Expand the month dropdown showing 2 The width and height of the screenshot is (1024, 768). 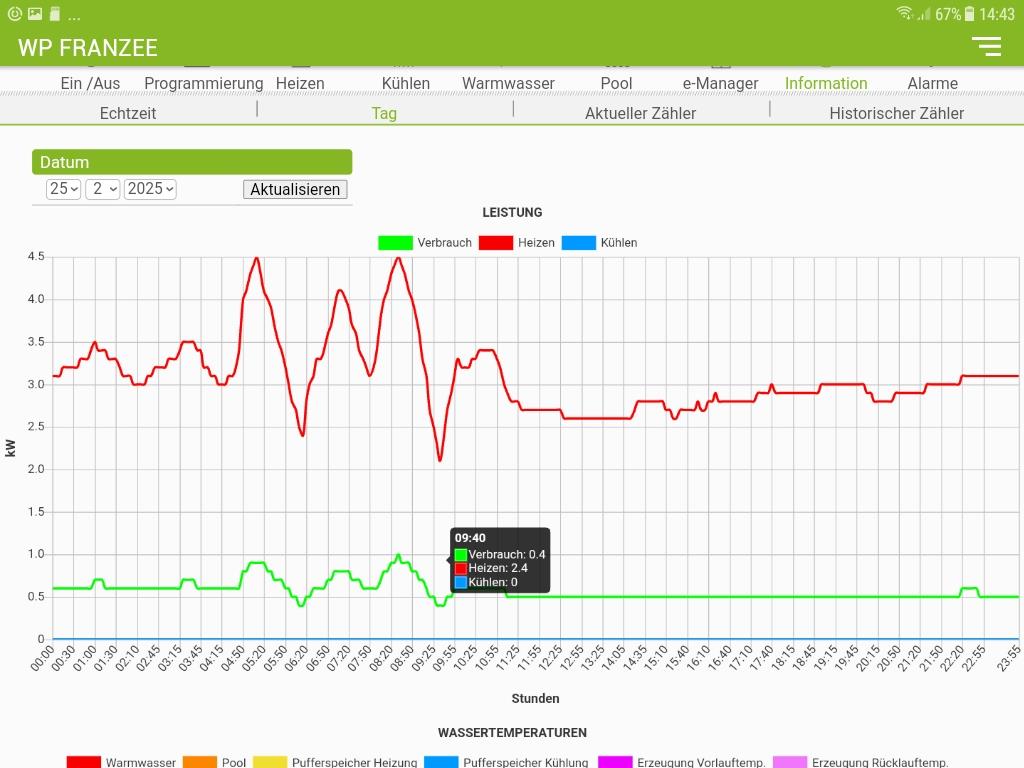(x=103, y=189)
